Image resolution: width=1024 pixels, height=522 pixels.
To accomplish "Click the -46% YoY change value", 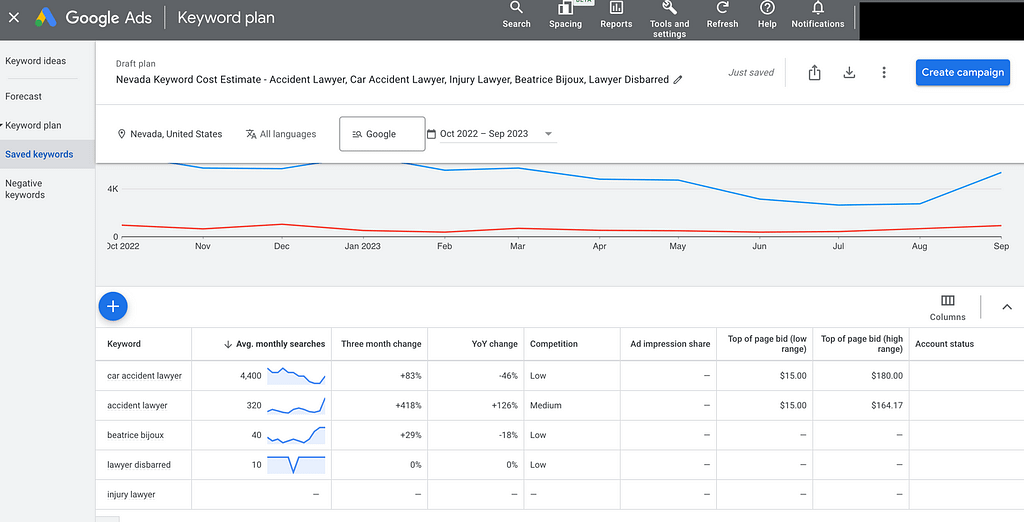I will coord(507,376).
